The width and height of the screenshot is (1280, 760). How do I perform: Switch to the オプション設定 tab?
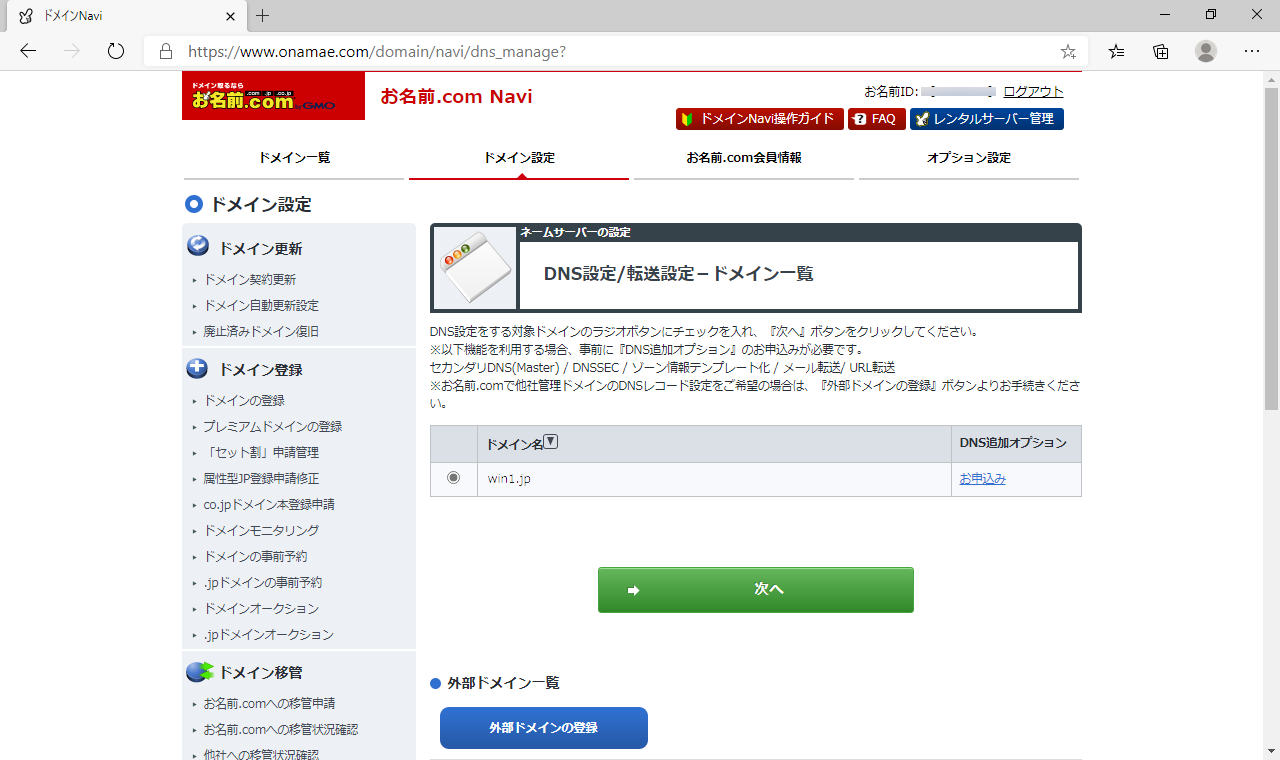click(x=969, y=158)
